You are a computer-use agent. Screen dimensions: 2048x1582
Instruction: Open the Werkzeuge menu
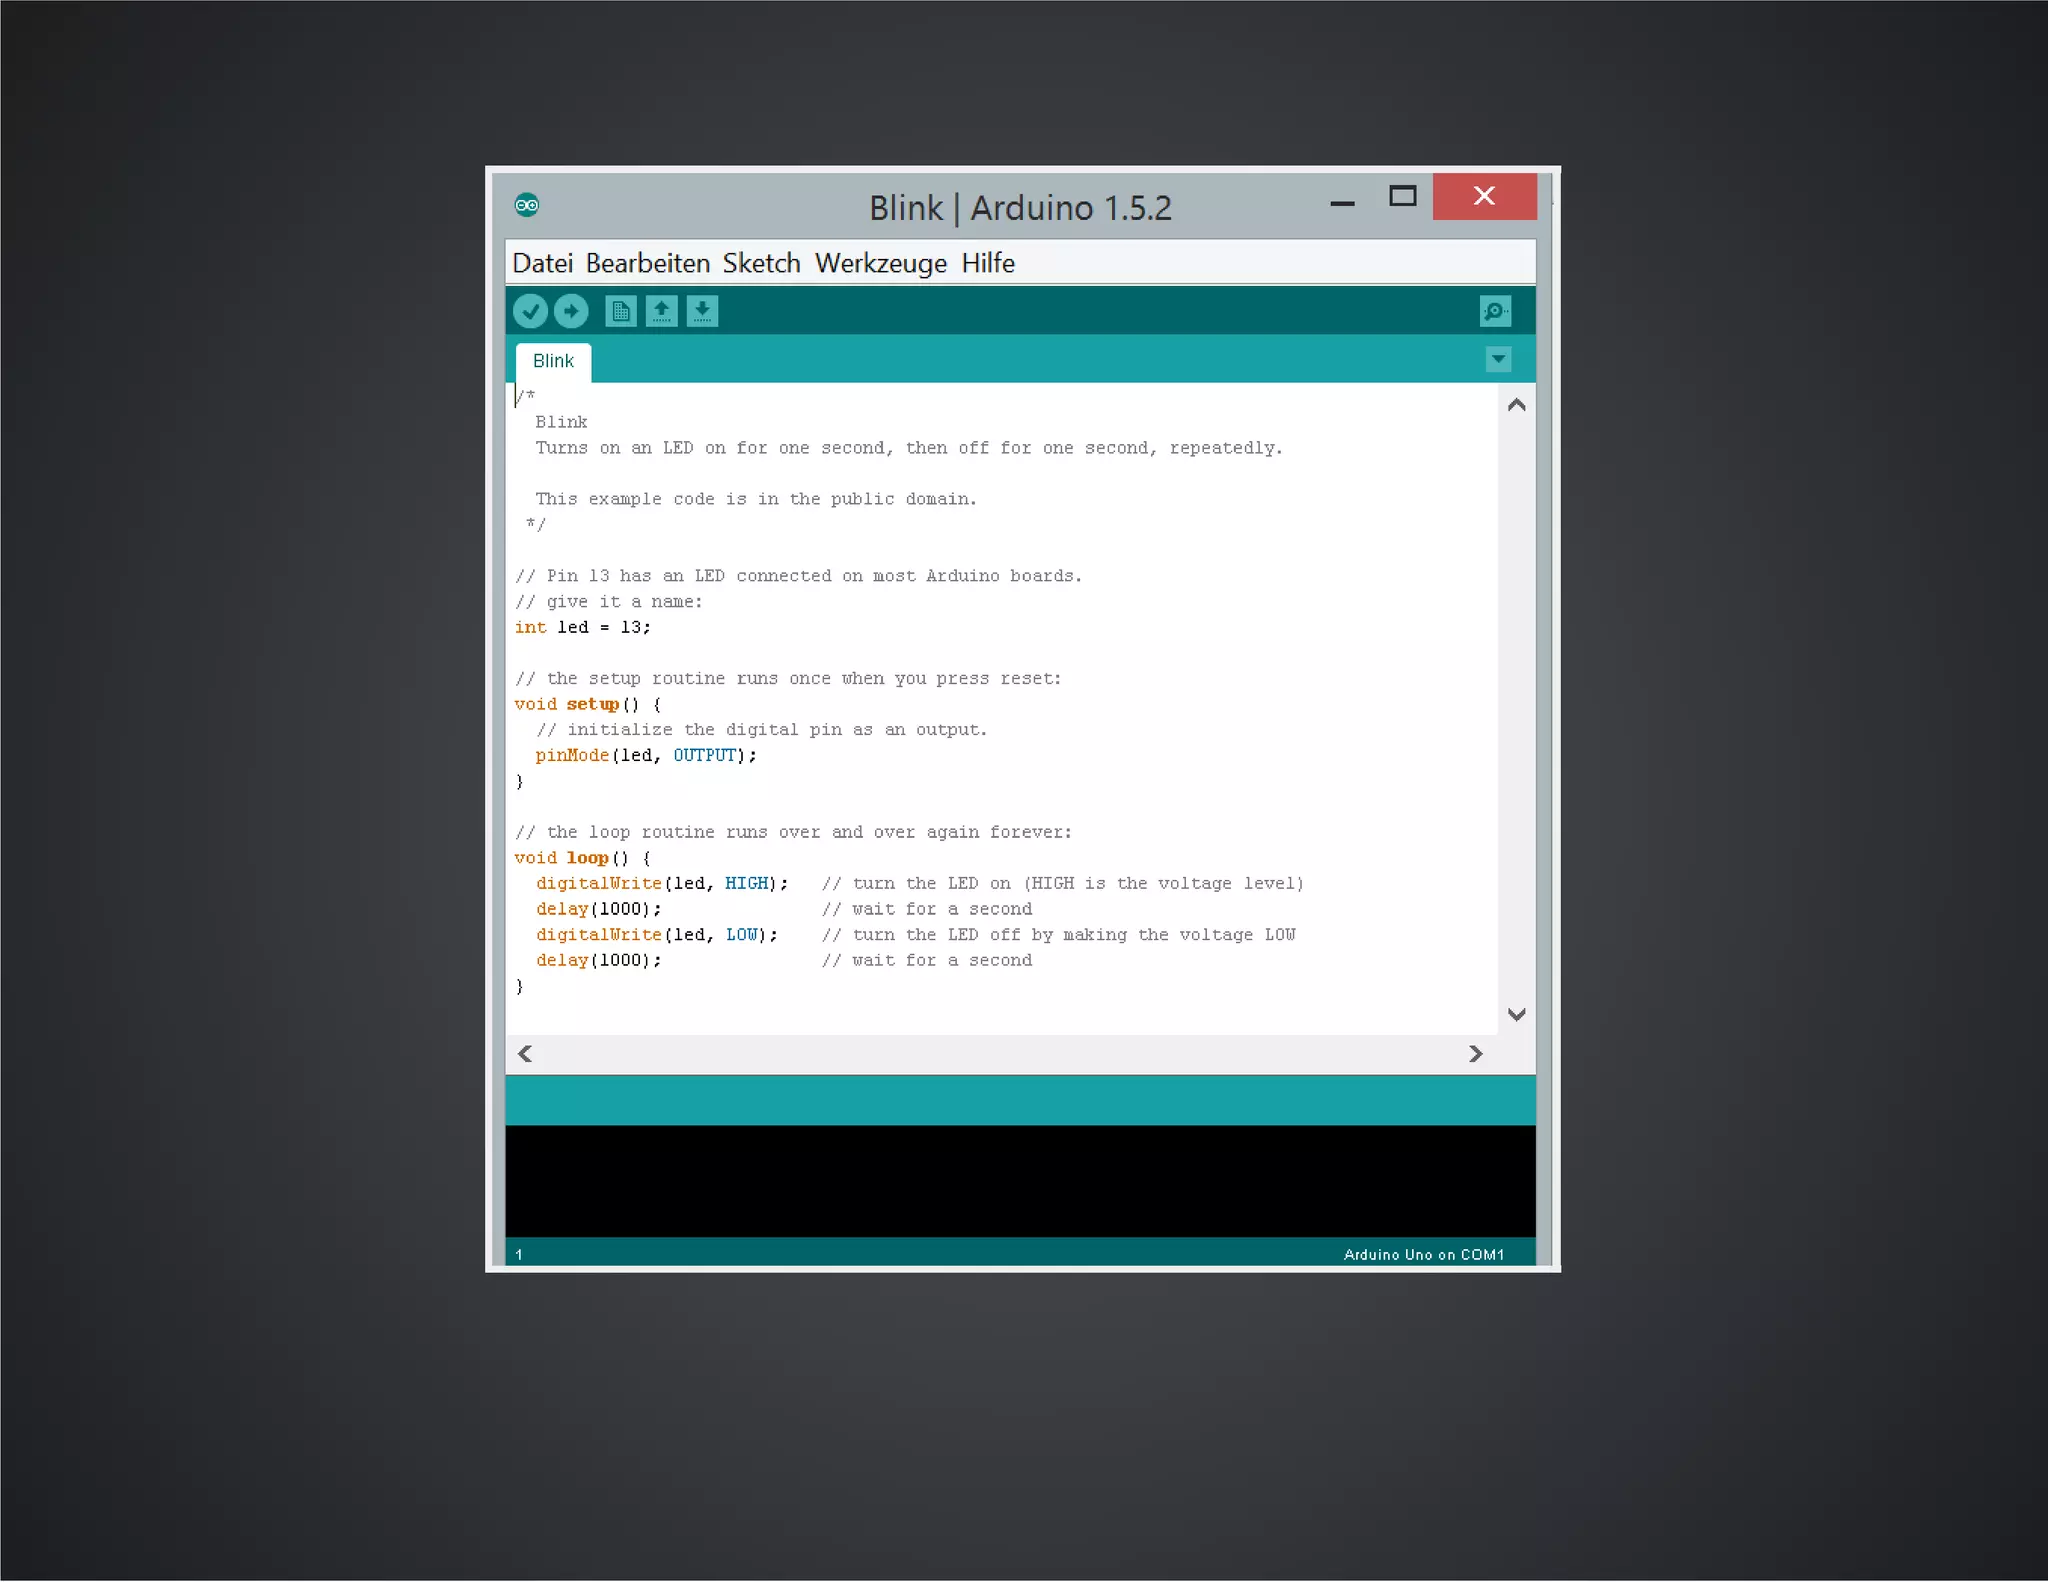point(880,263)
